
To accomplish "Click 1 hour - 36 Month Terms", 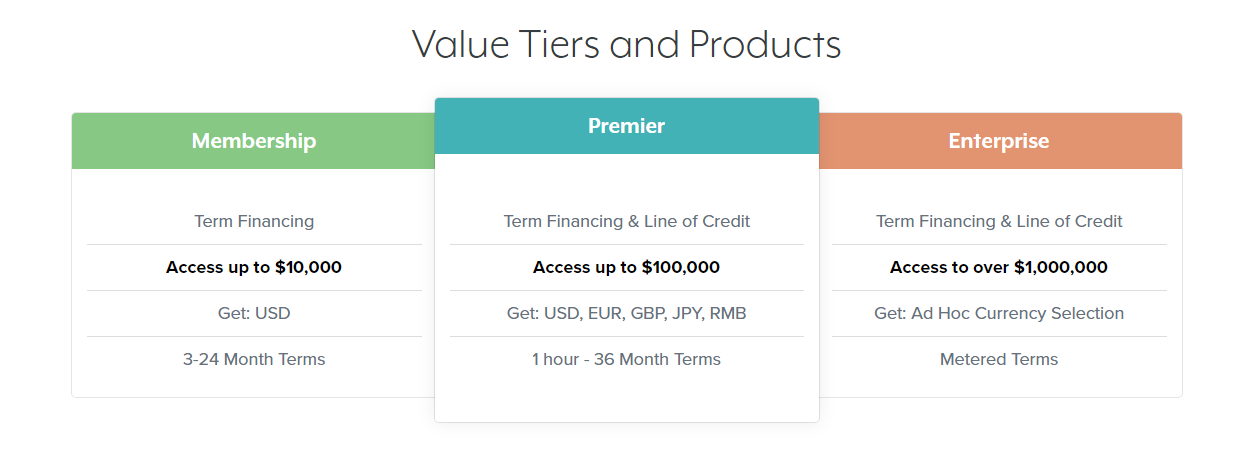I will (627, 359).
